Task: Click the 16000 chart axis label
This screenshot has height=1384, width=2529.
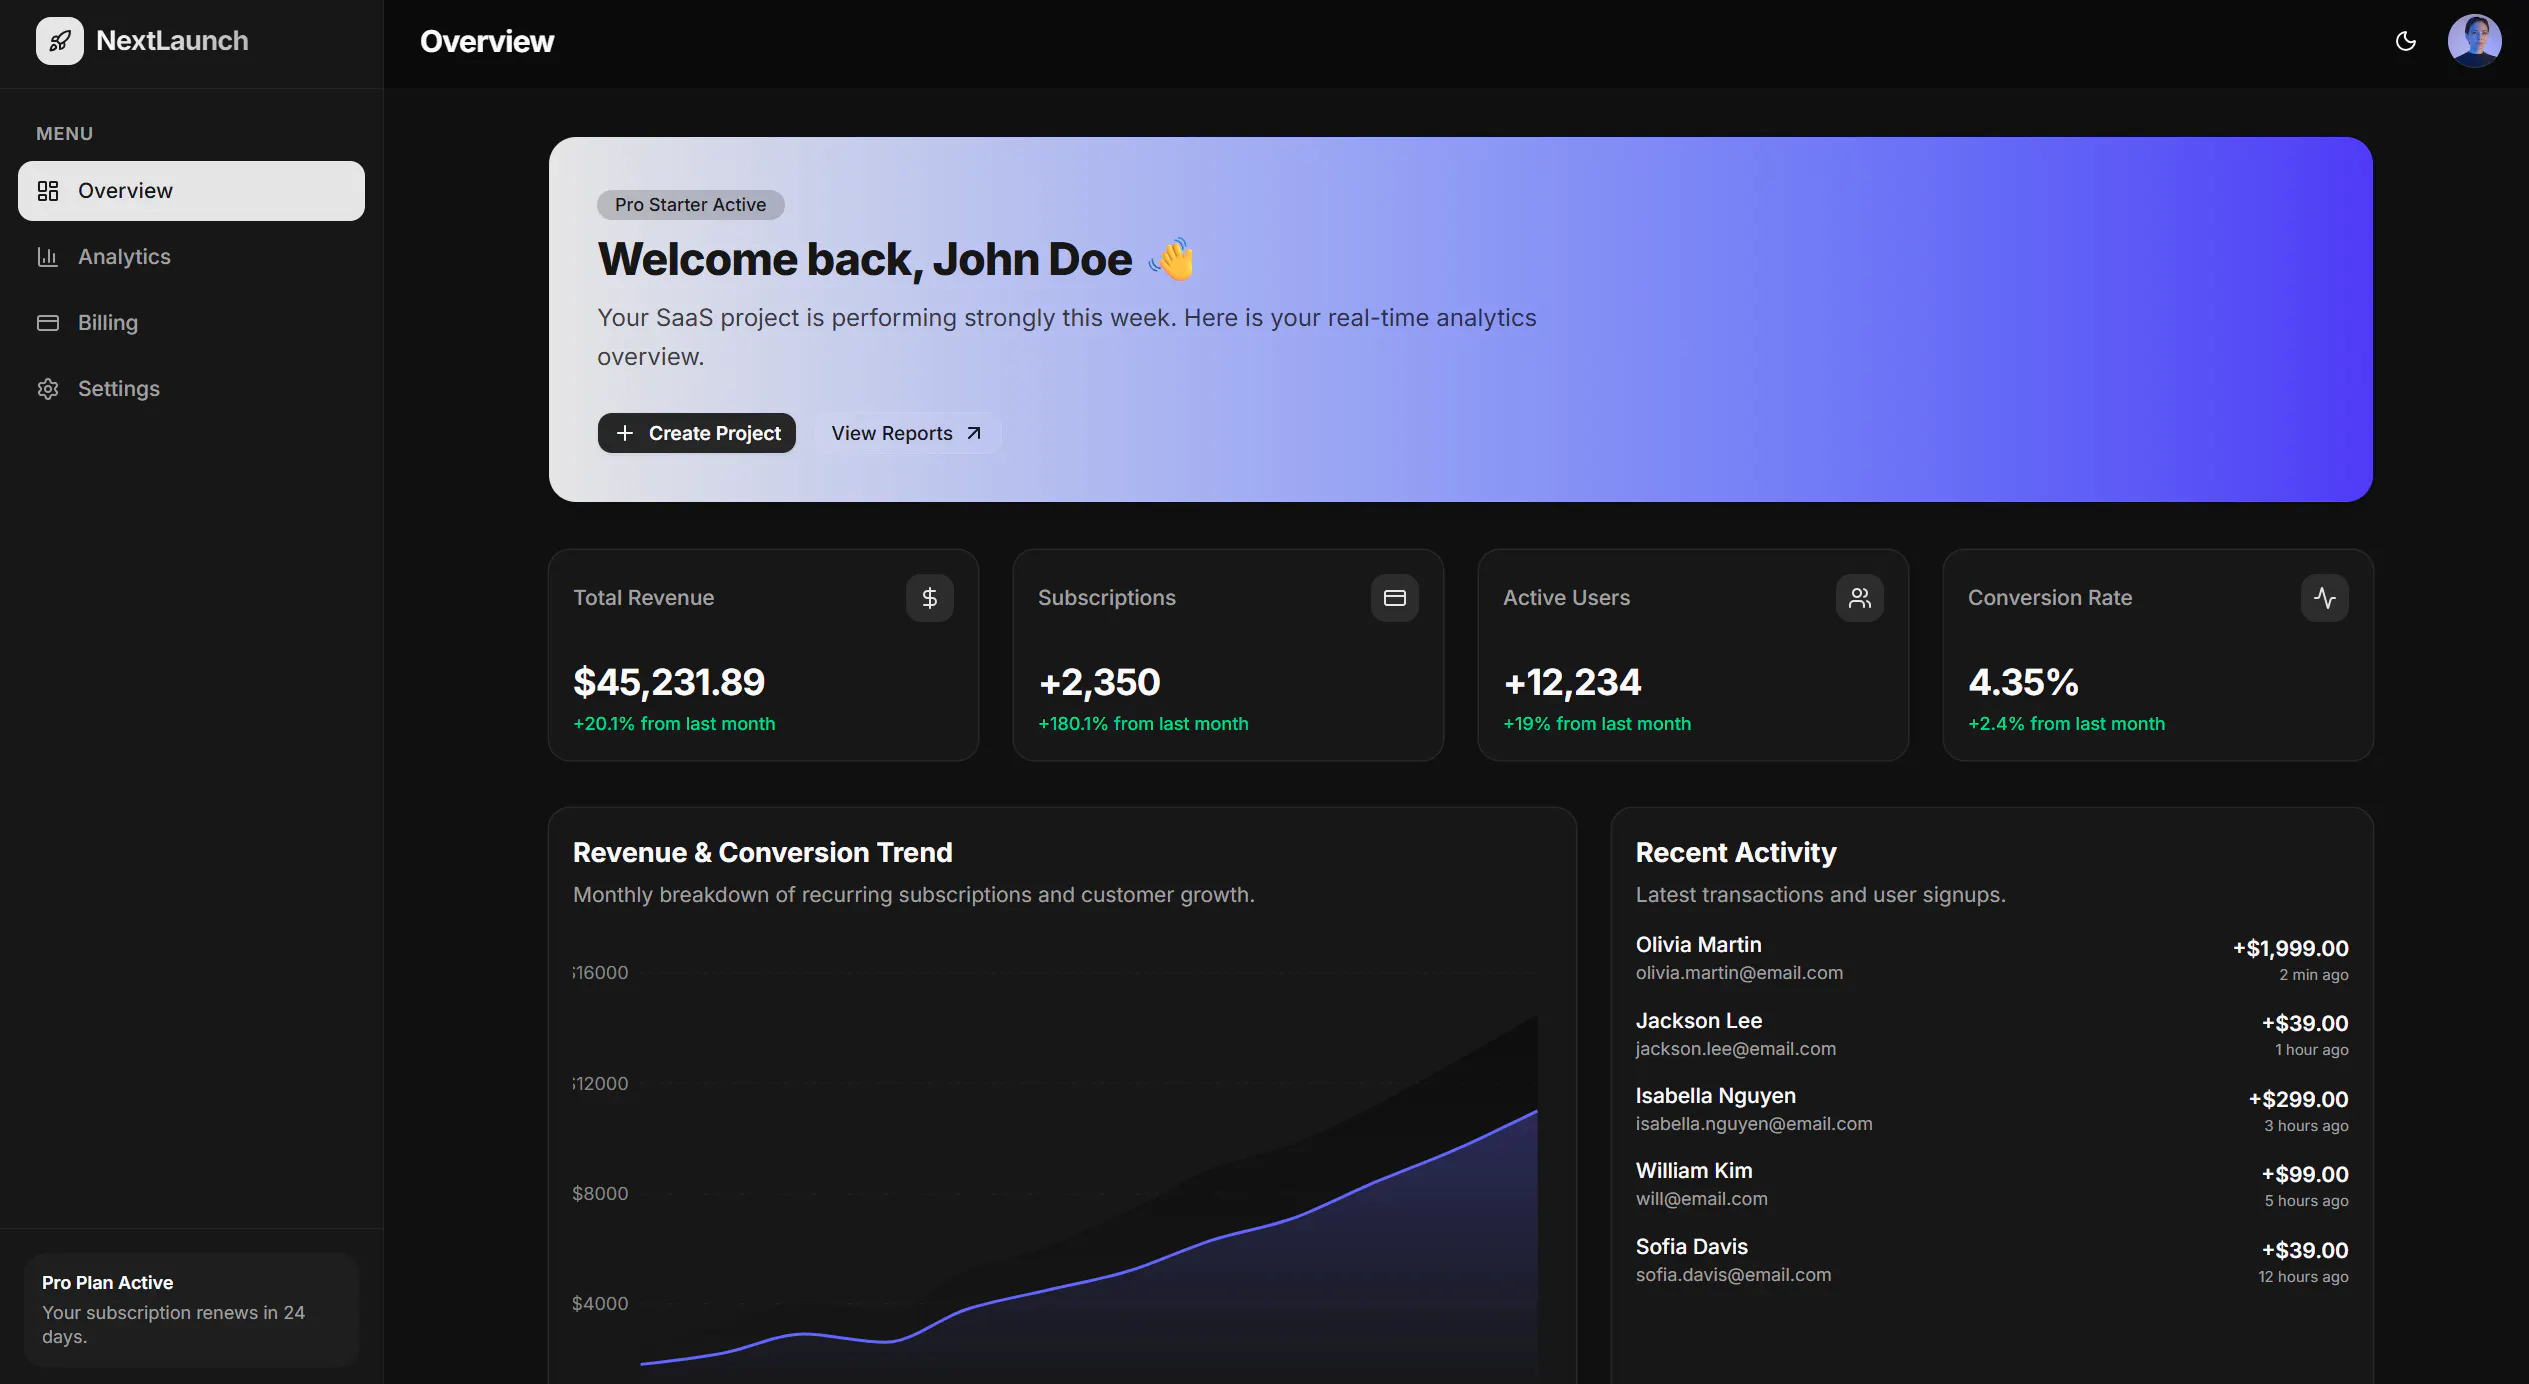Action: click(601, 973)
